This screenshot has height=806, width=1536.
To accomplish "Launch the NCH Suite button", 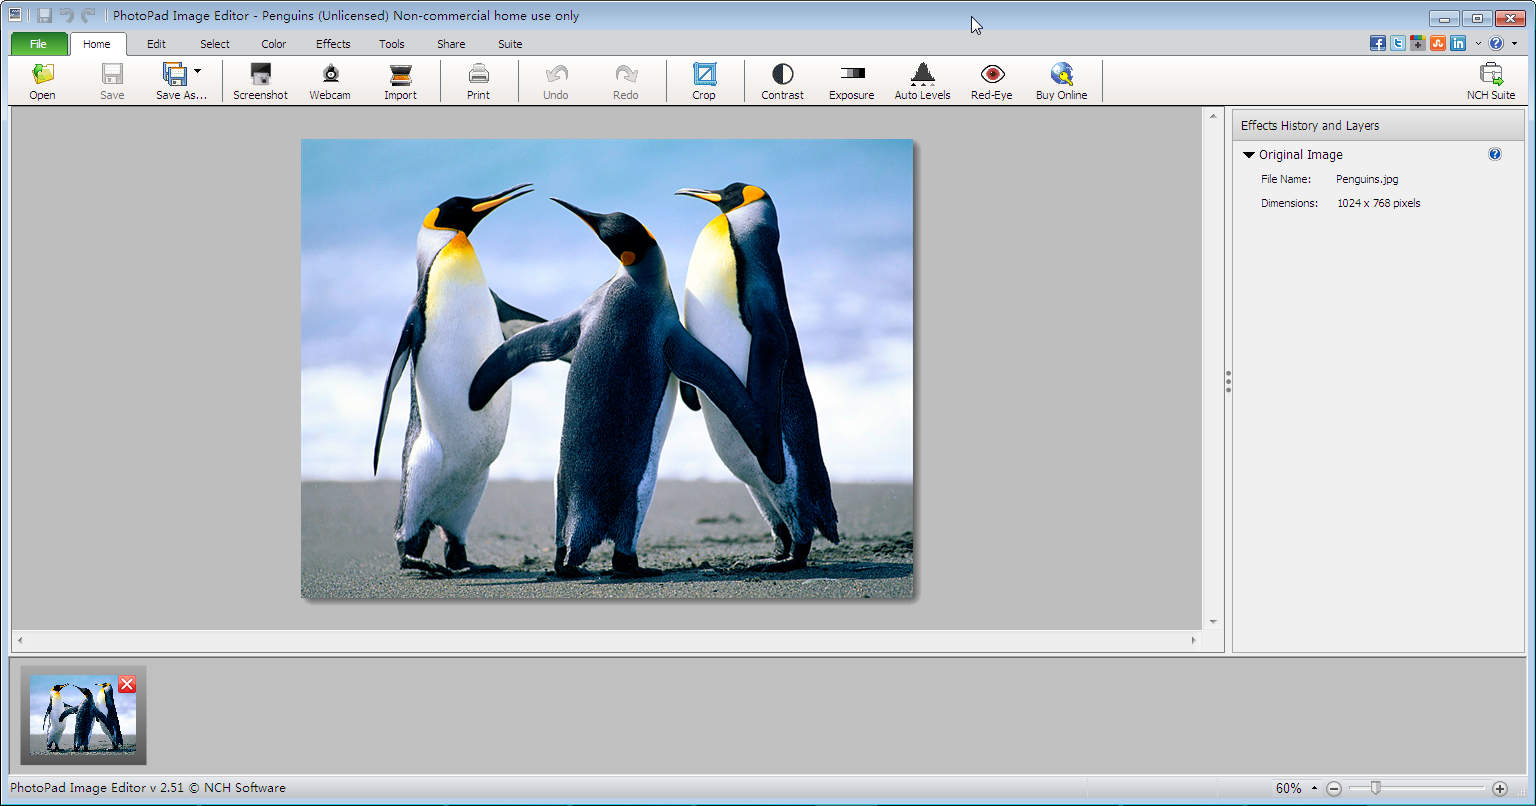I will click(1490, 81).
